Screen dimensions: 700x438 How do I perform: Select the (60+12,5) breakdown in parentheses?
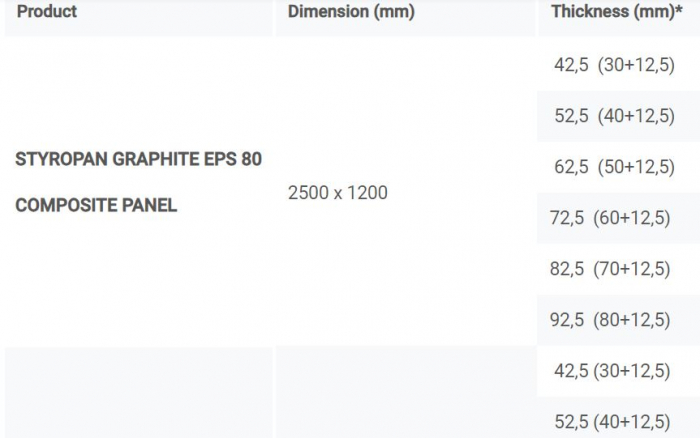coord(632,218)
